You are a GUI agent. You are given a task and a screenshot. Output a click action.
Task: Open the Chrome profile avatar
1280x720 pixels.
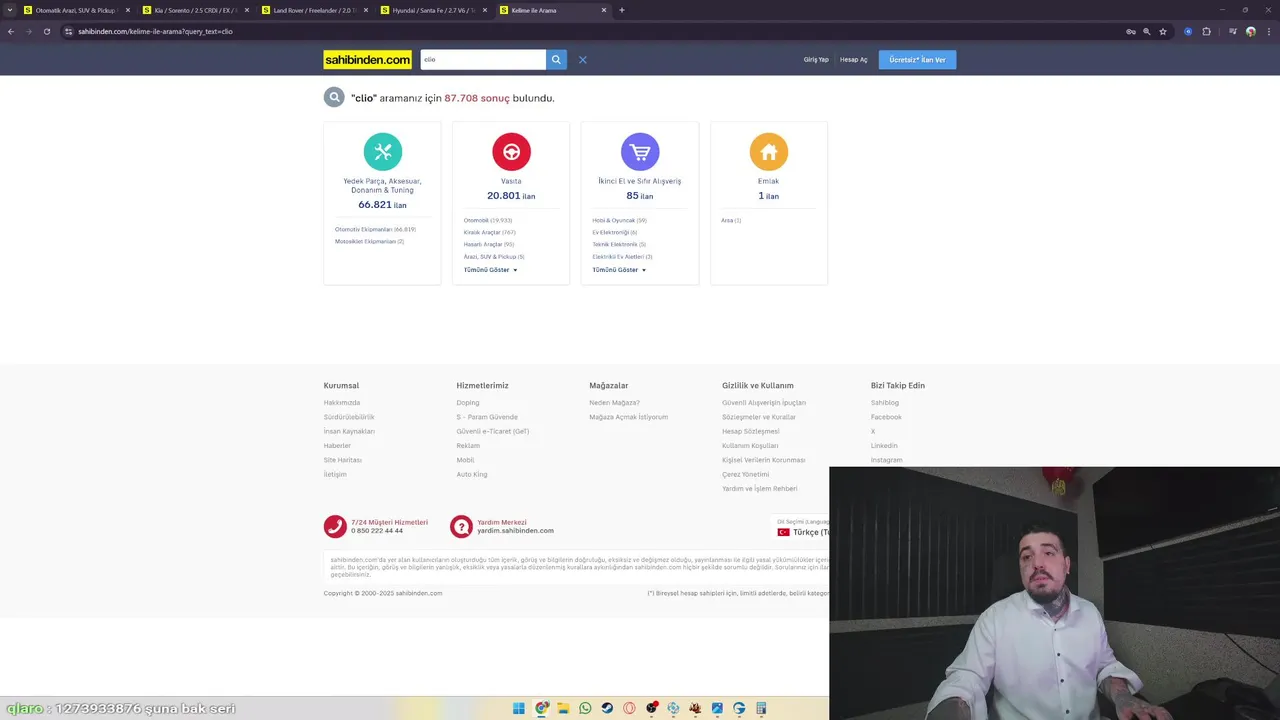pos(1251,31)
